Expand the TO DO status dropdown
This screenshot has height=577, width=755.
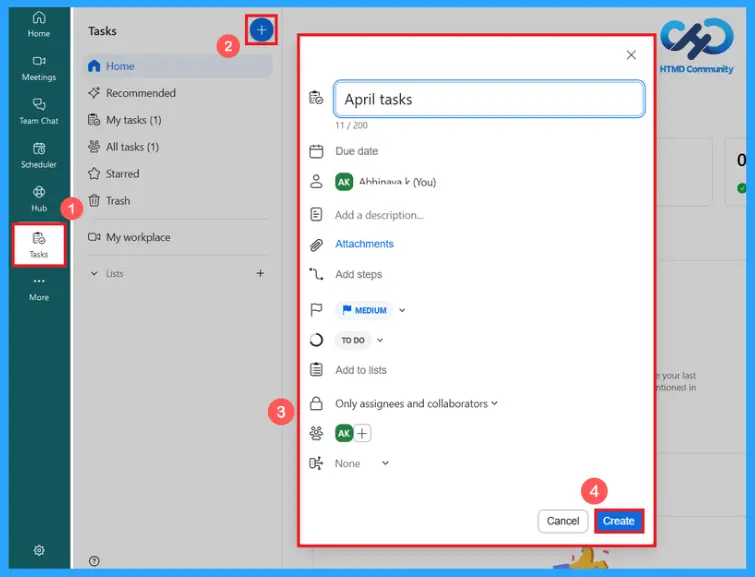[380, 340]
